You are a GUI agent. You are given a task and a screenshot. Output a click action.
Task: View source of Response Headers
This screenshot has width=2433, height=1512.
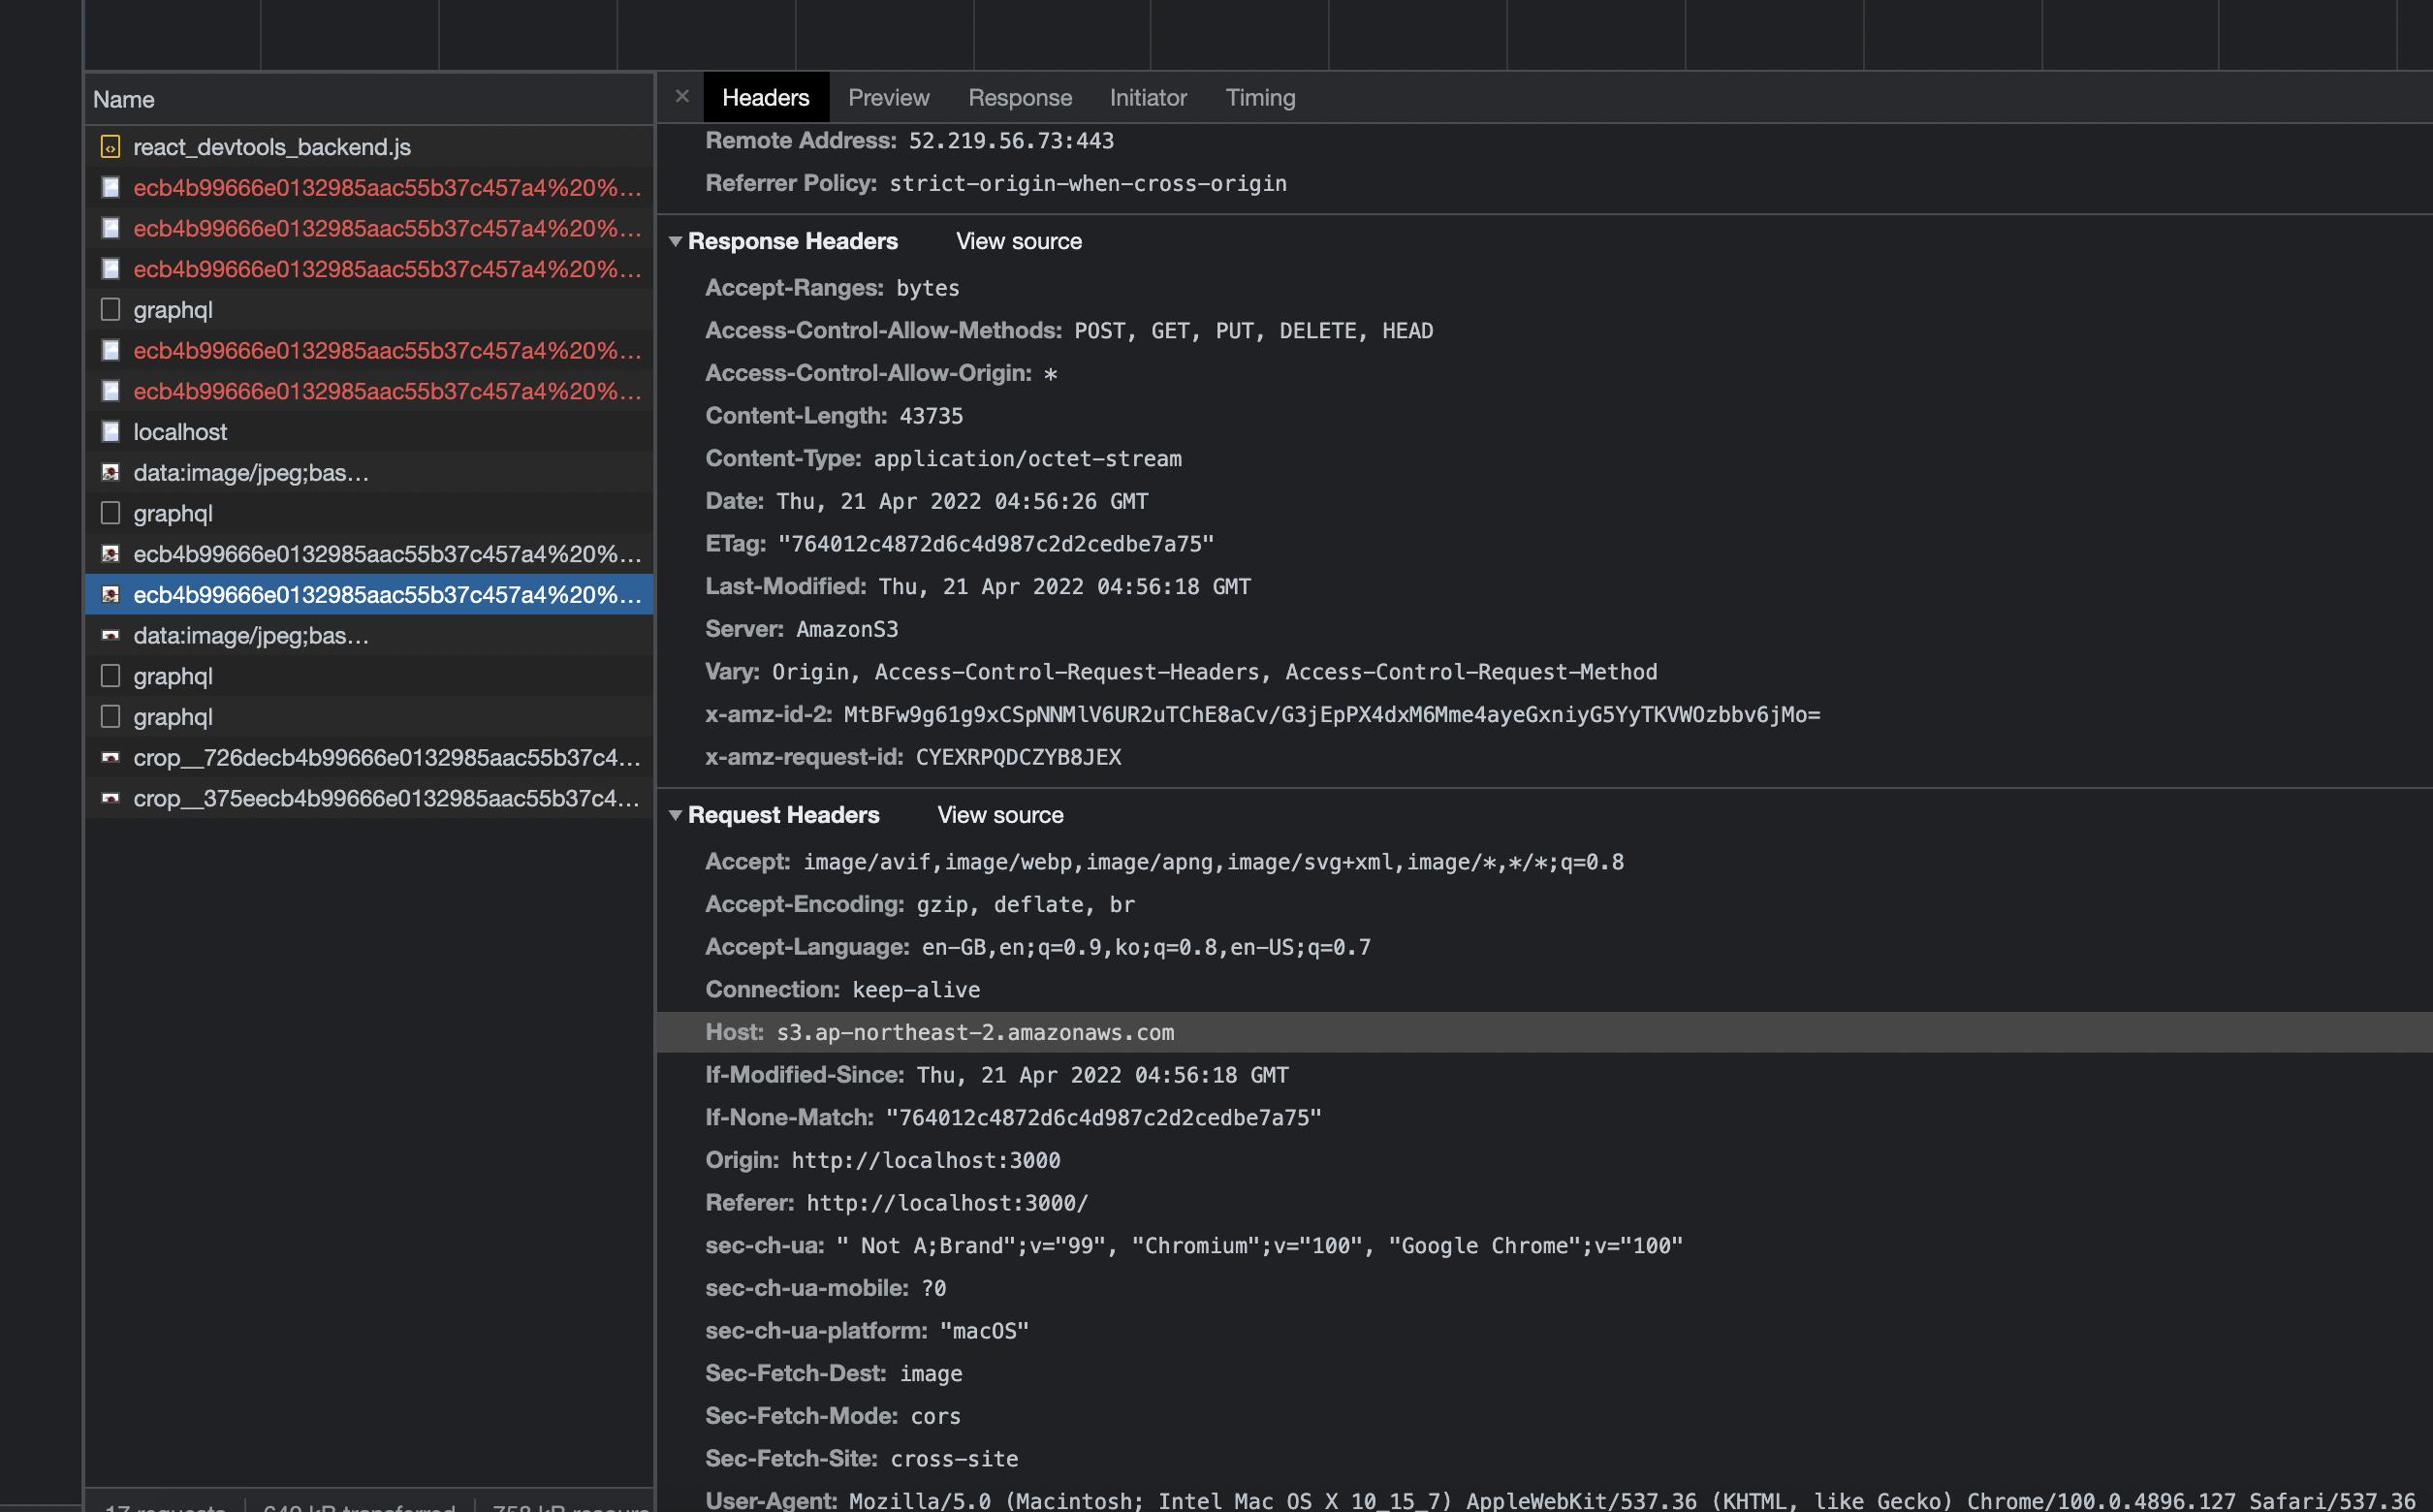point(1018,241)
